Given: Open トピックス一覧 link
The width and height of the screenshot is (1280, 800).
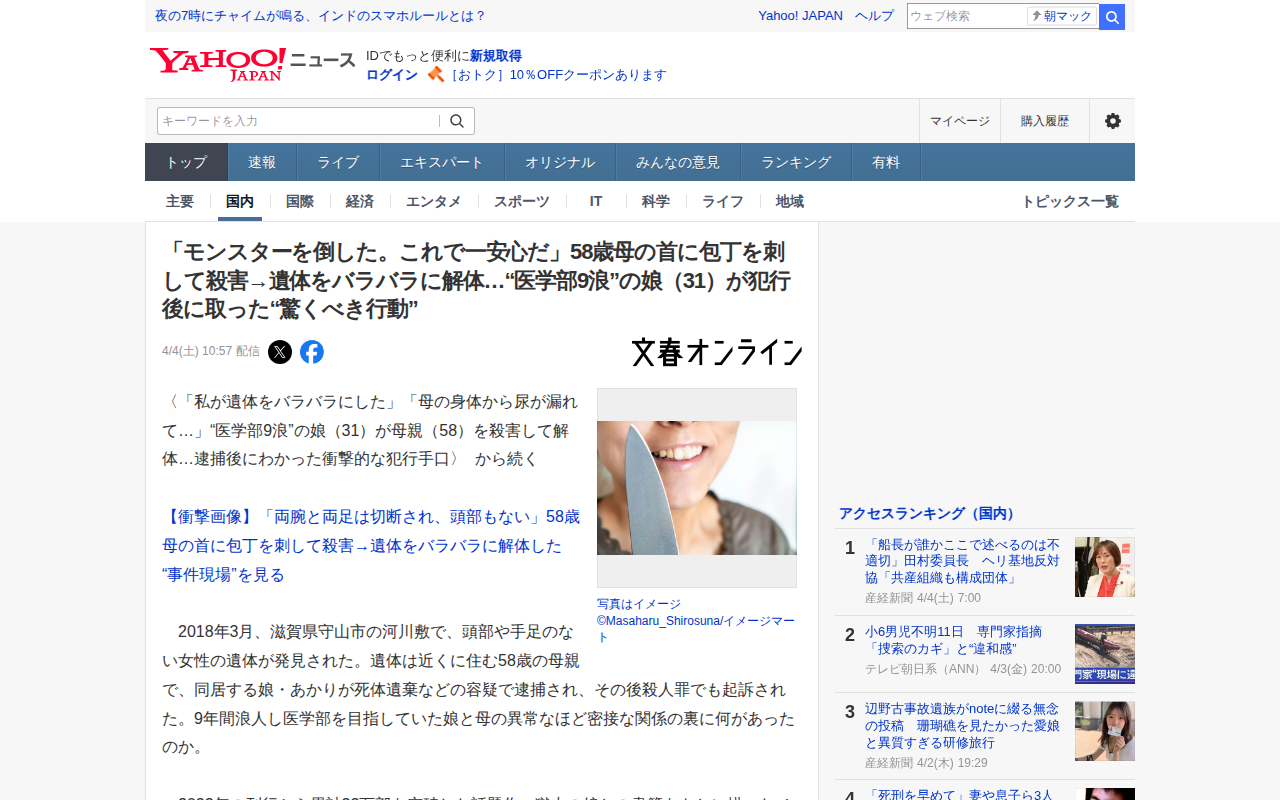Looking at the screenshot, I should (1070, 201).
